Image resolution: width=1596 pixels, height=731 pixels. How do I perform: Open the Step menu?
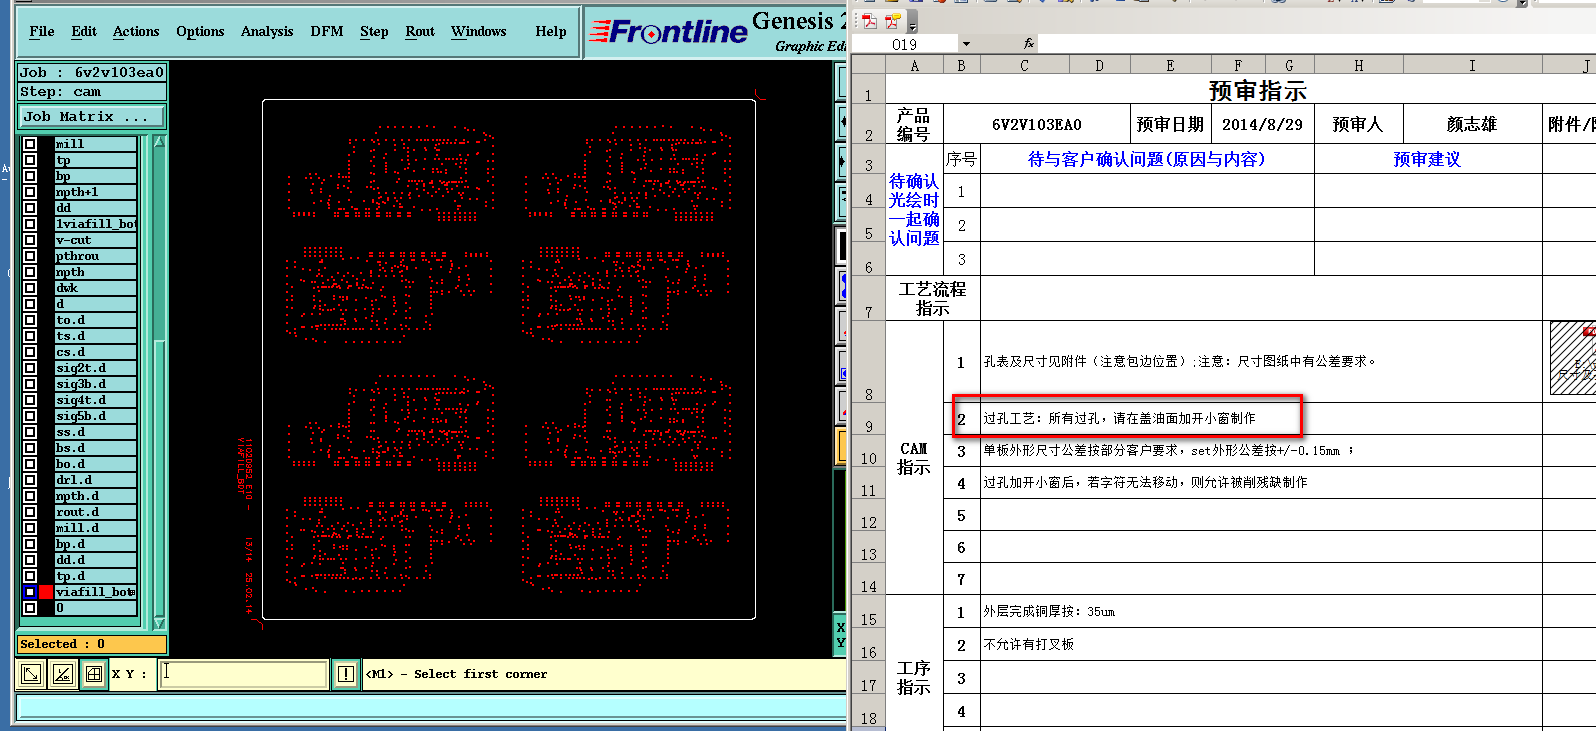coord(374,32)
